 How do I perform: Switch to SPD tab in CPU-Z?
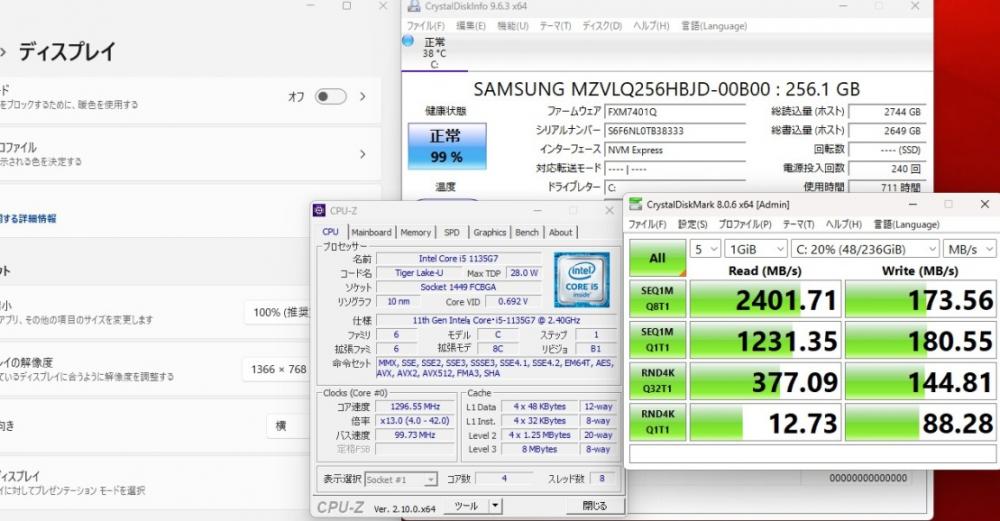[x=452, y=233]
